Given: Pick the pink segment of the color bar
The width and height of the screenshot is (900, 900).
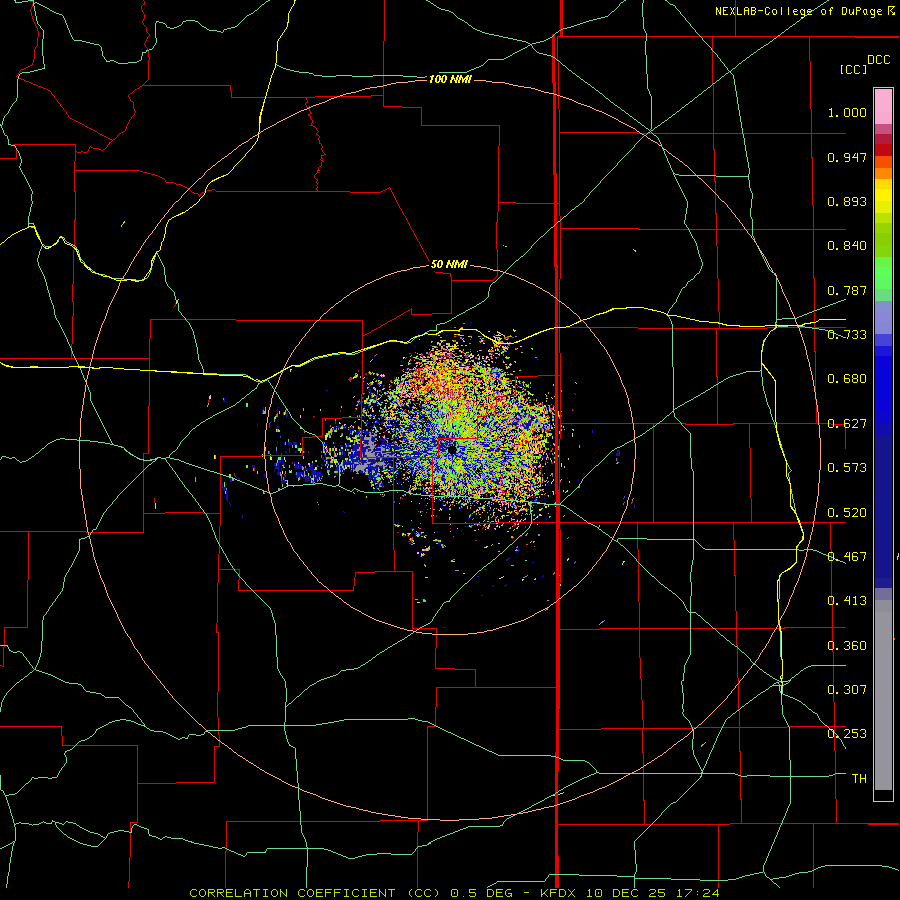Looking at the screenshot, I should coord(883,107).
